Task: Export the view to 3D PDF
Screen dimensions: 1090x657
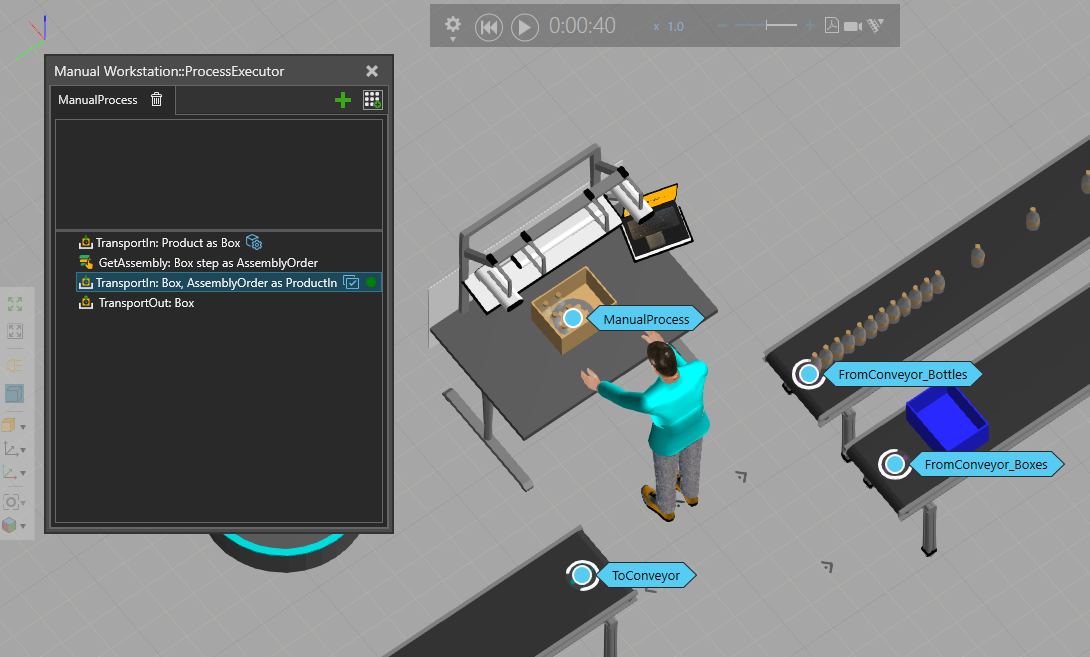Action: (x=831, y=26)
